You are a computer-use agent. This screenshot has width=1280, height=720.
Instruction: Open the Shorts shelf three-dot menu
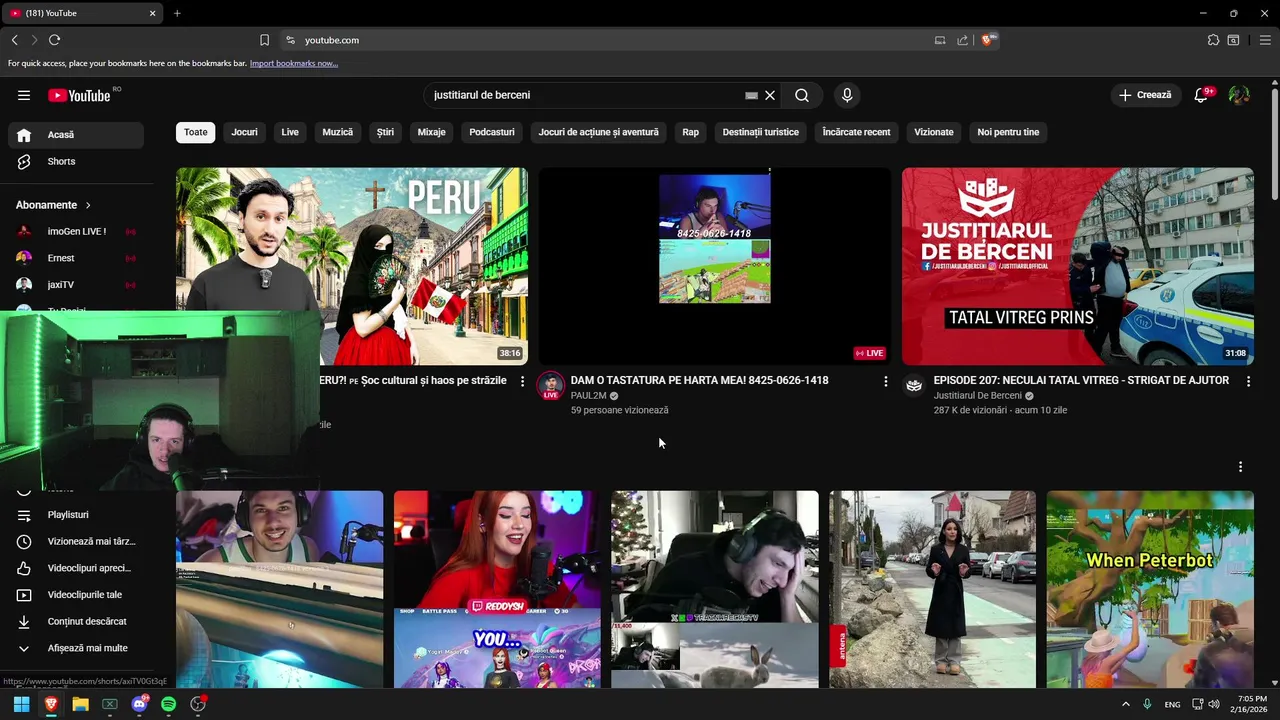1240,467
